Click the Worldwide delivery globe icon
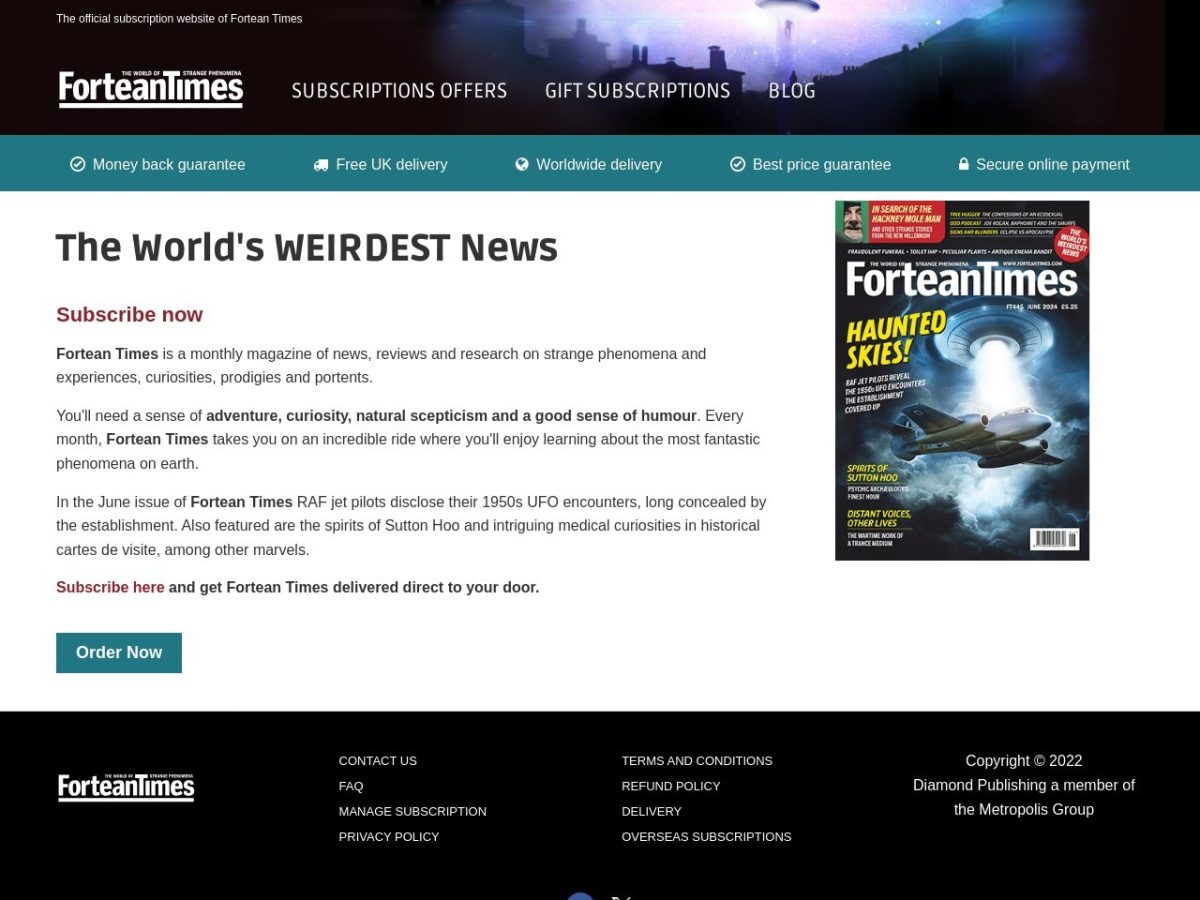This screenshot has width=1200, height=900. click(x=522, y=164)
